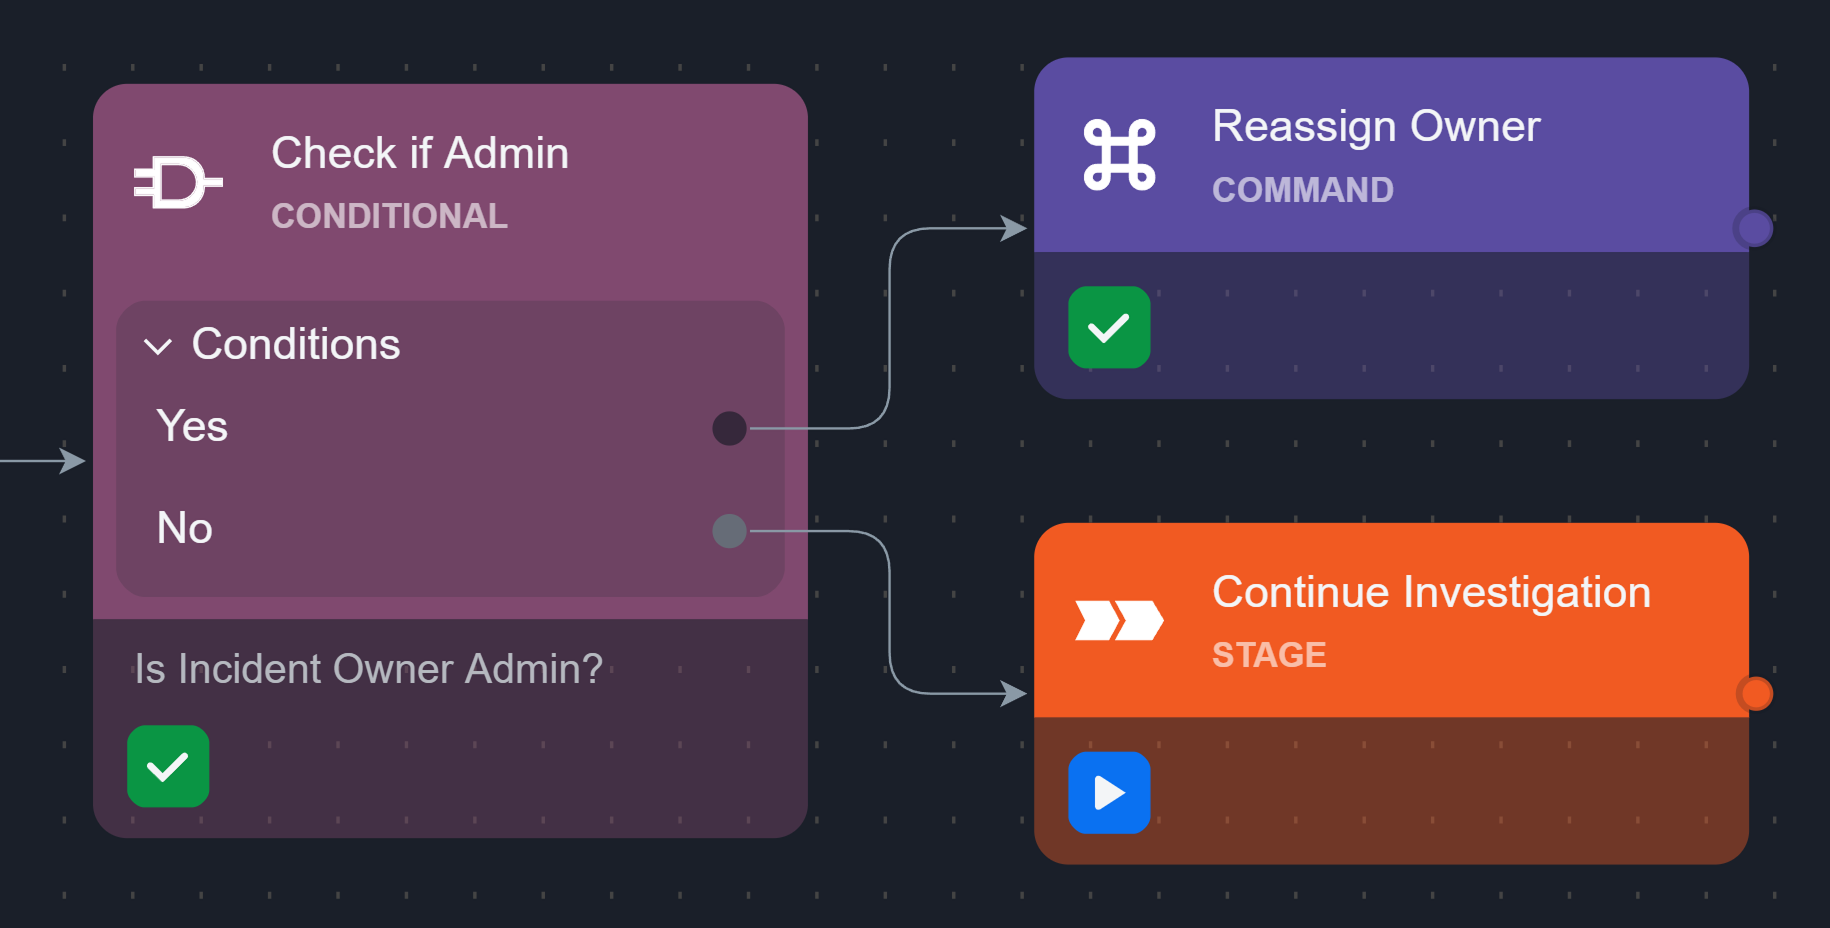Click the blue play button on Continue Investigation
The image size is (1830, 928).
(1109, 793)
